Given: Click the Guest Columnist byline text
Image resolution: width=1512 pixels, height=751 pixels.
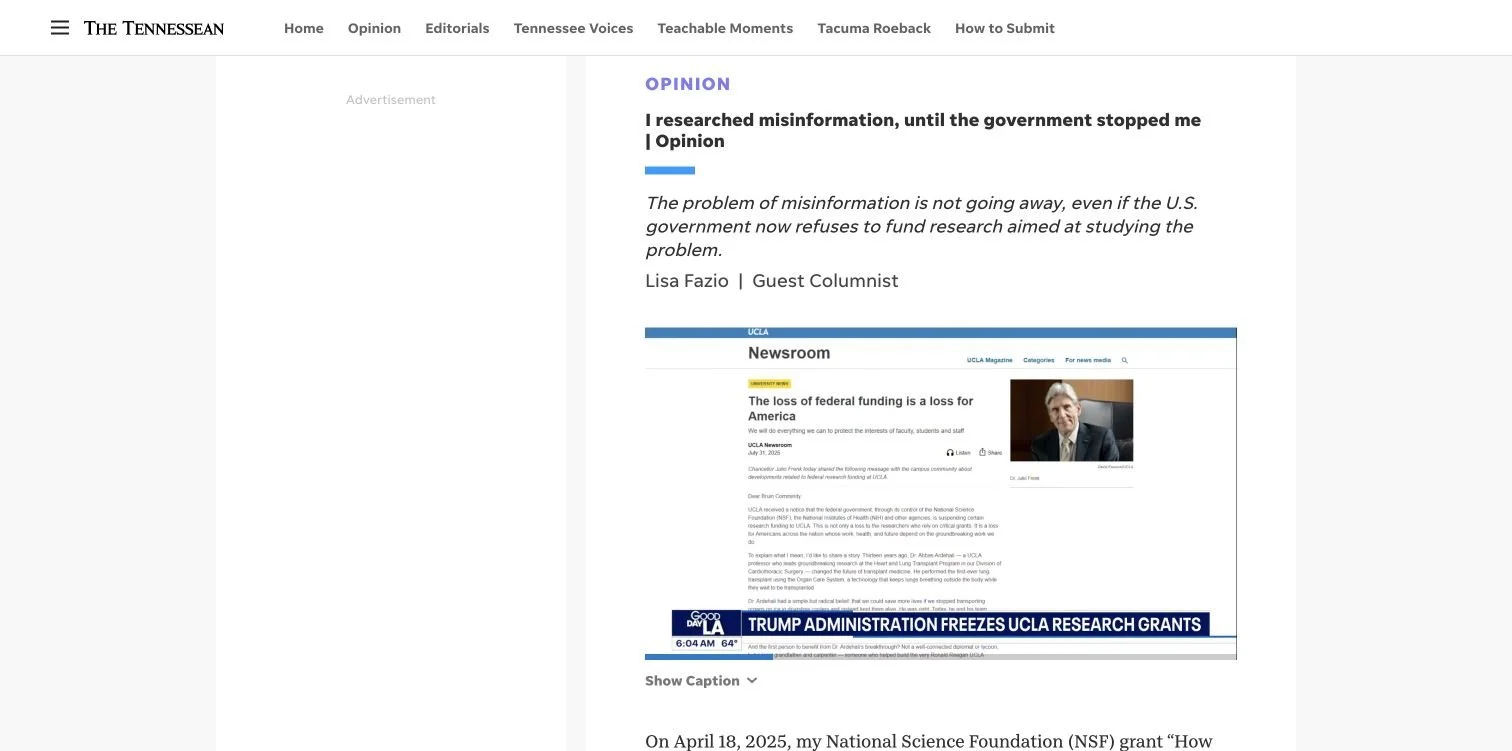Looking at the screenshot, I should point(825,281).
